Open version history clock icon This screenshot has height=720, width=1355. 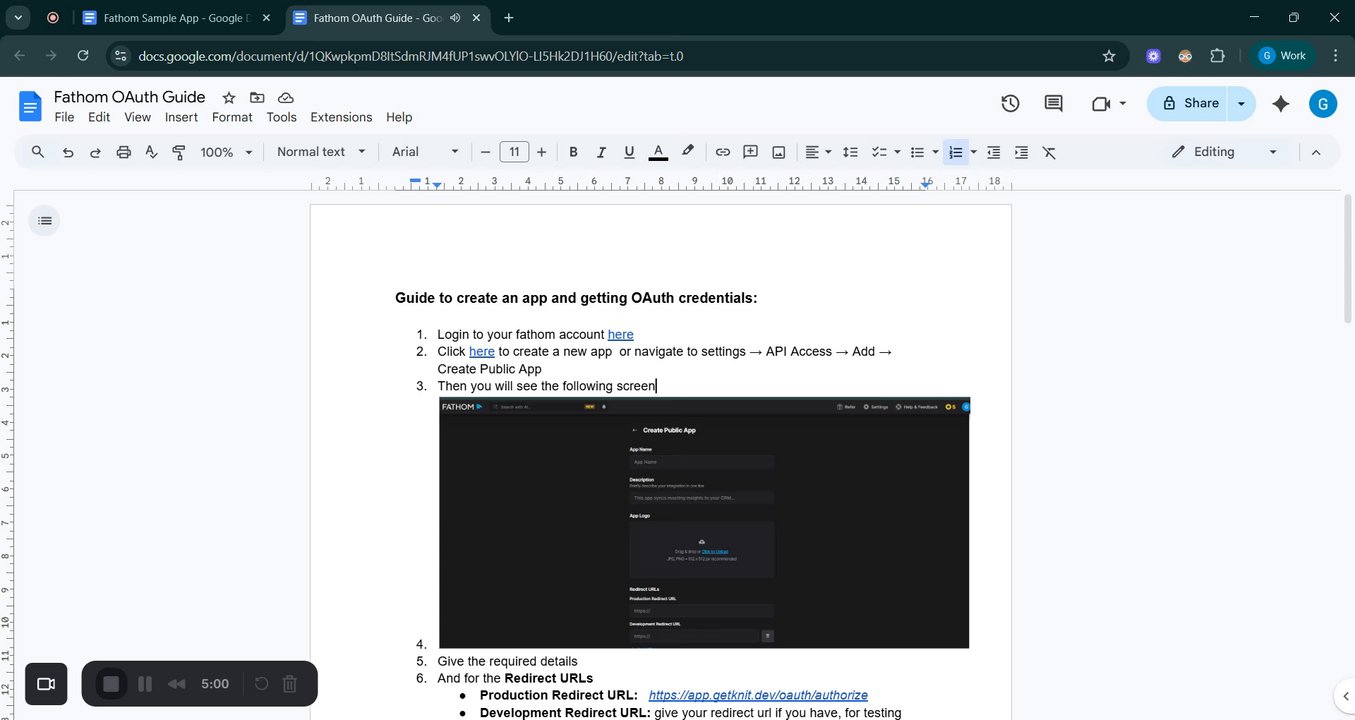click(x=1010, y=103)
